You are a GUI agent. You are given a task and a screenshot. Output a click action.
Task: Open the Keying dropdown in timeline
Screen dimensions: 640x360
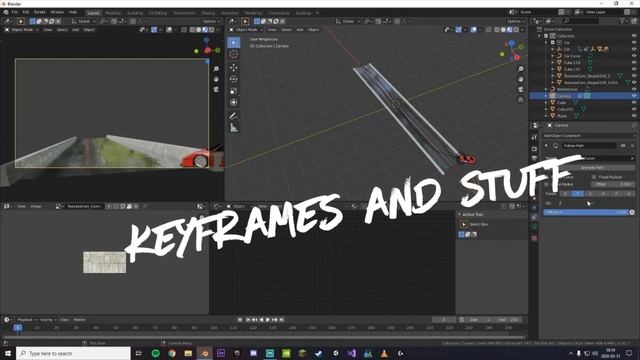click(48, 320)
